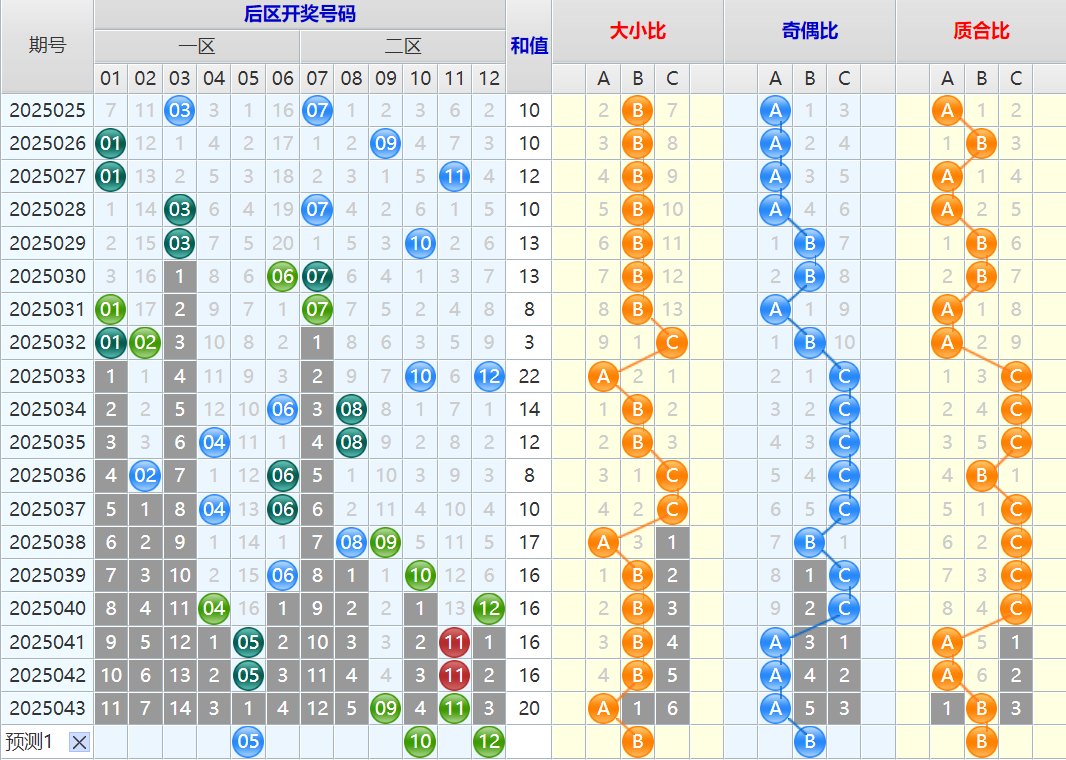Click orange A in 大小比 row 2025033
The image size is (1066, 760).
pos(603,376)
